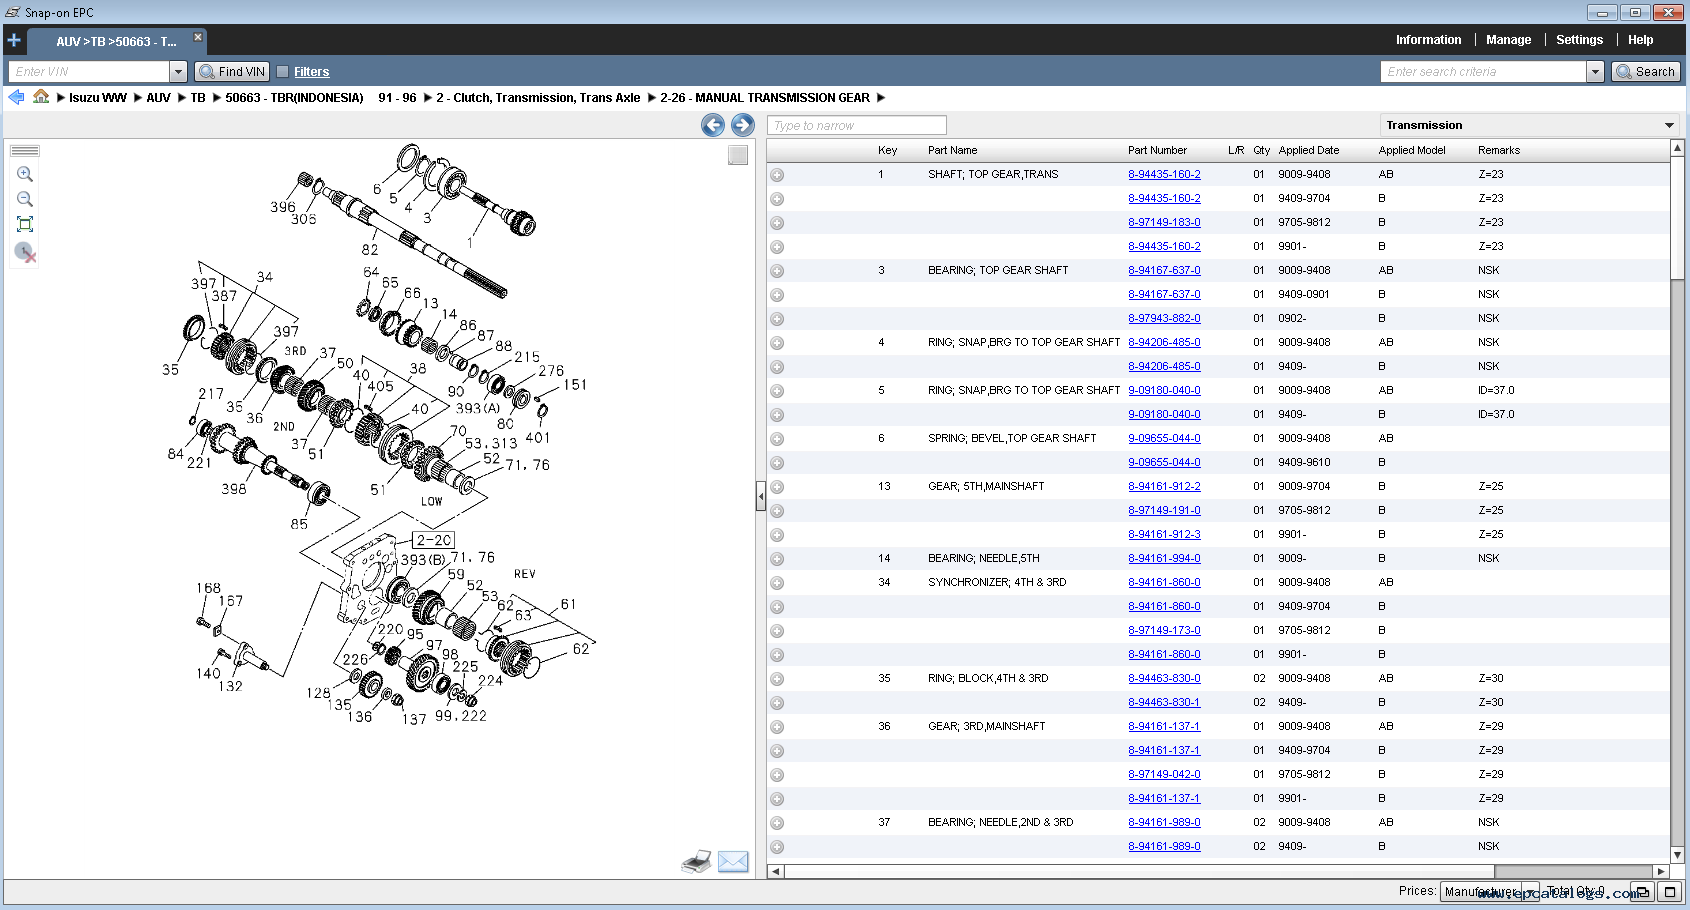Select the AUV >TB >50663 tab
Screen dimensions: 1690x910
[116, 42]
